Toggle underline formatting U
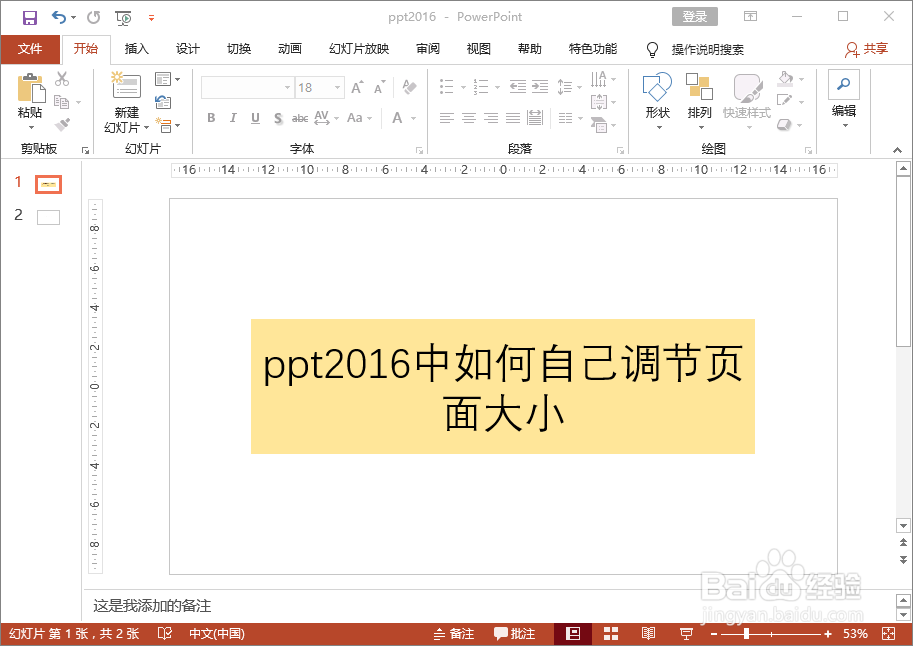 pos(255,118)
